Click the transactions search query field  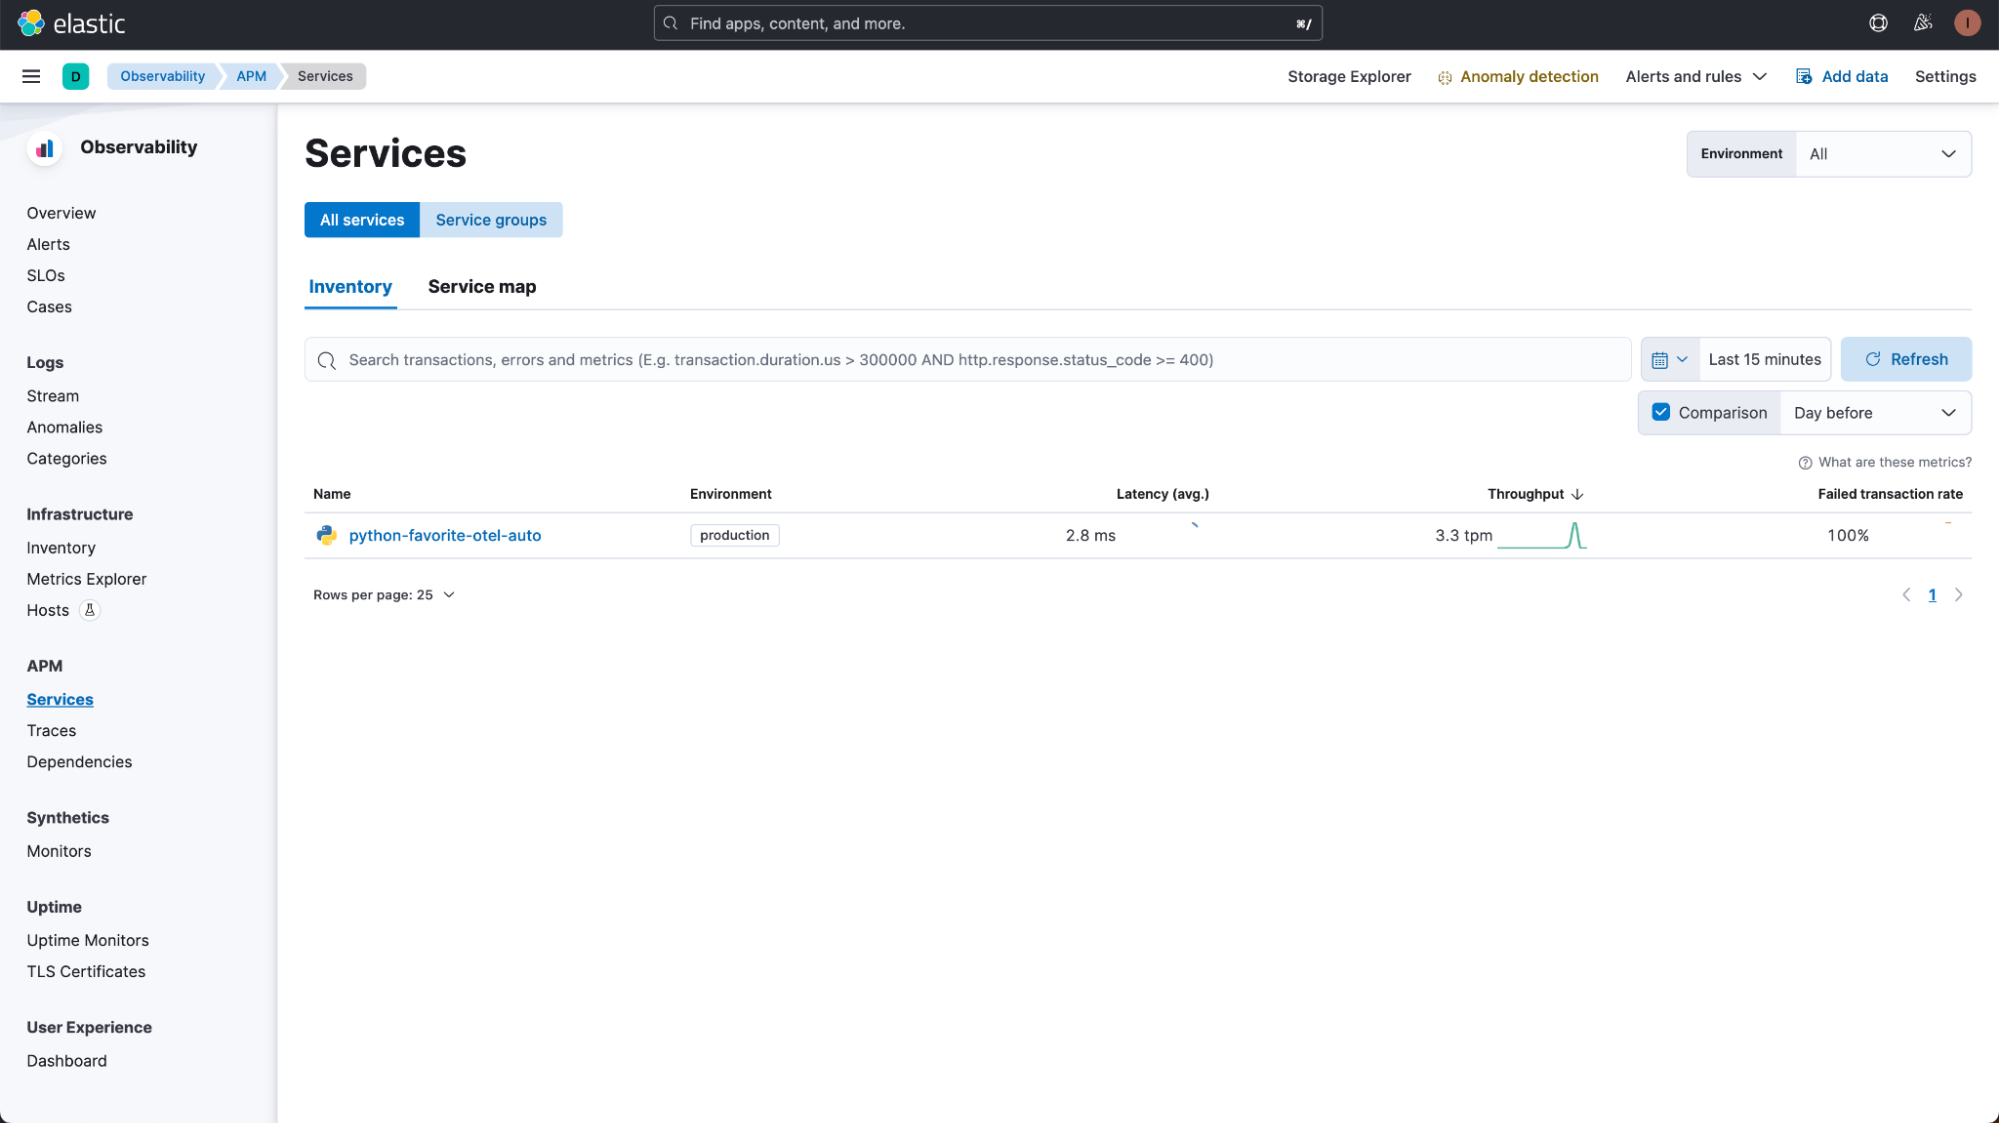coord(966,359)
